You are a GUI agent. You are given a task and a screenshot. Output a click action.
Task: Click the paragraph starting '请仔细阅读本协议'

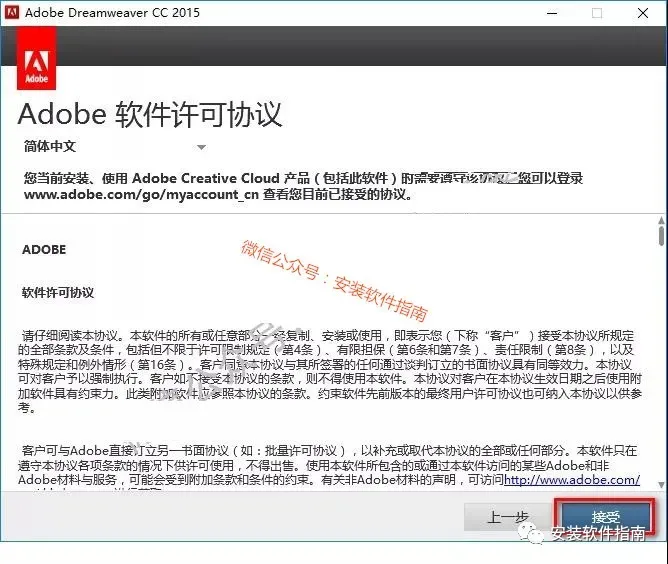[x=330, y=371]
